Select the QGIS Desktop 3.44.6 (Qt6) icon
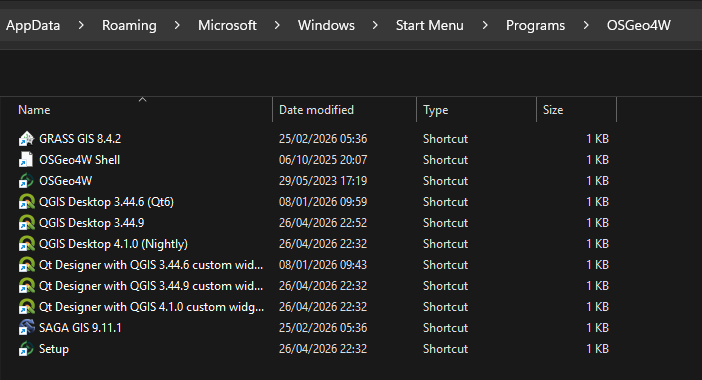 pyautogui.click(x=26, y=202)
